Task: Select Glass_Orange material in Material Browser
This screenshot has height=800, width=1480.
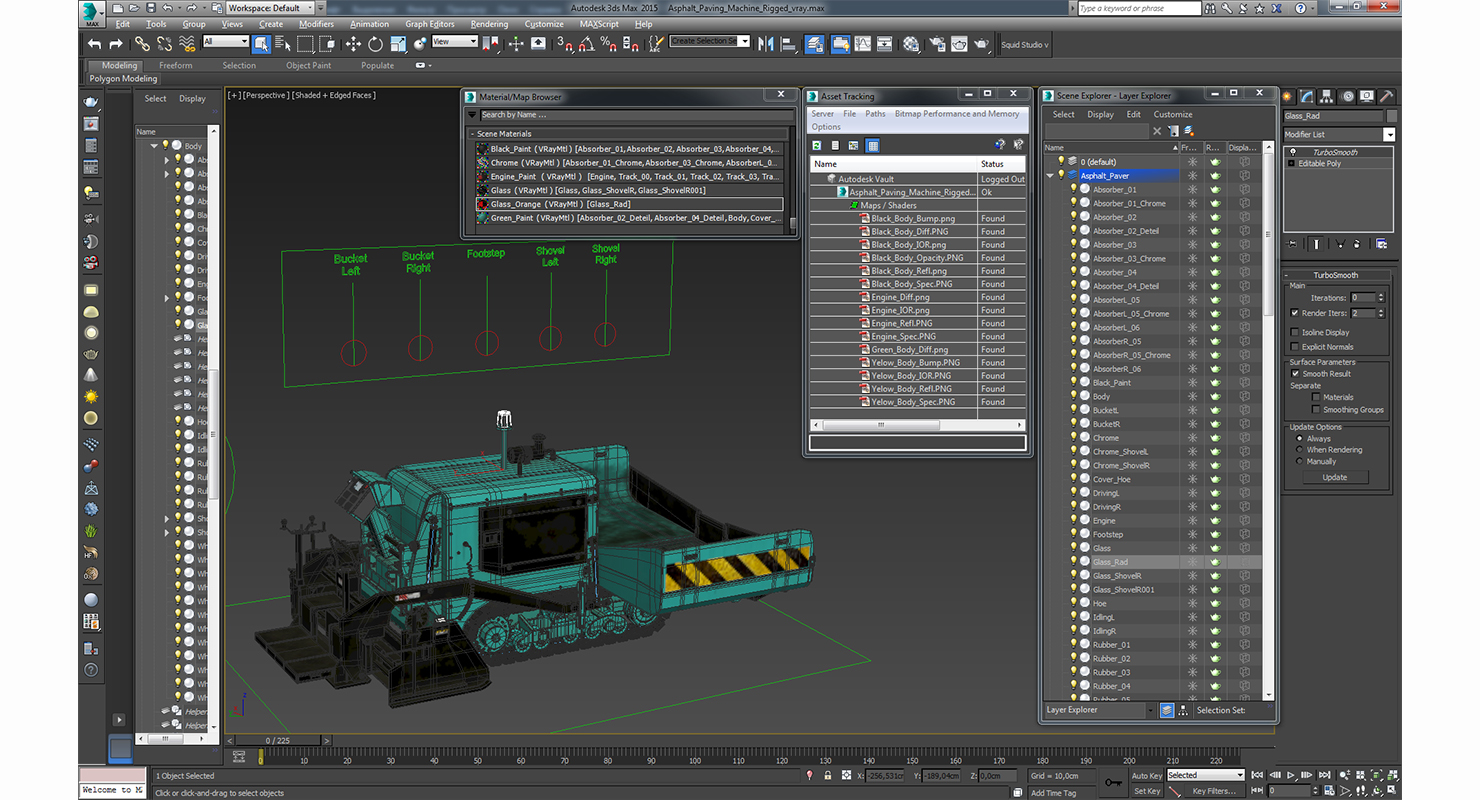Action: pyautogui.click(x=629, y=204)
